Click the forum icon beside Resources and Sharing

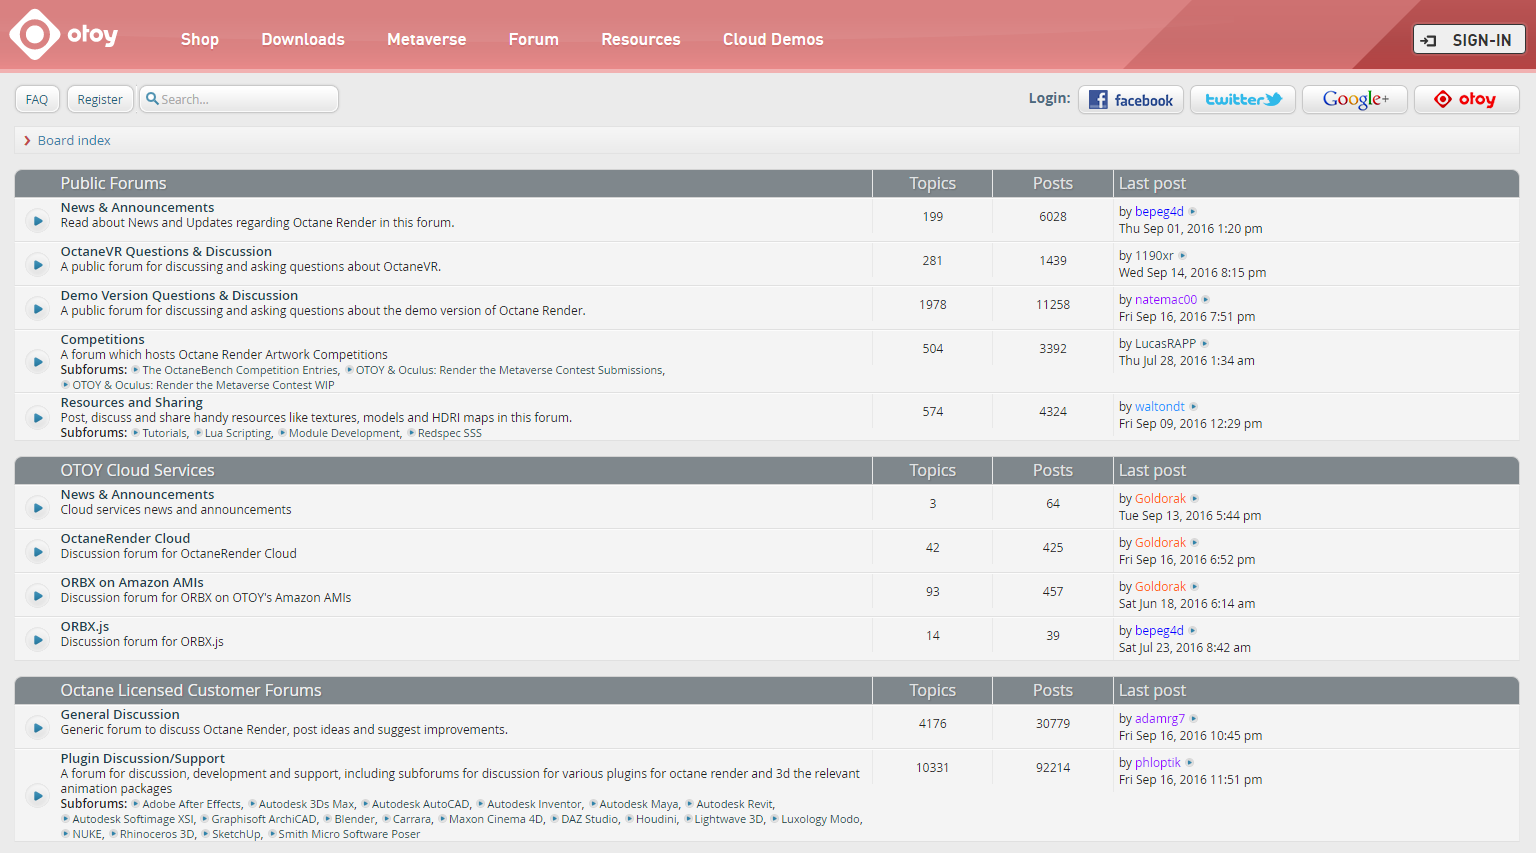coord(37,417)
